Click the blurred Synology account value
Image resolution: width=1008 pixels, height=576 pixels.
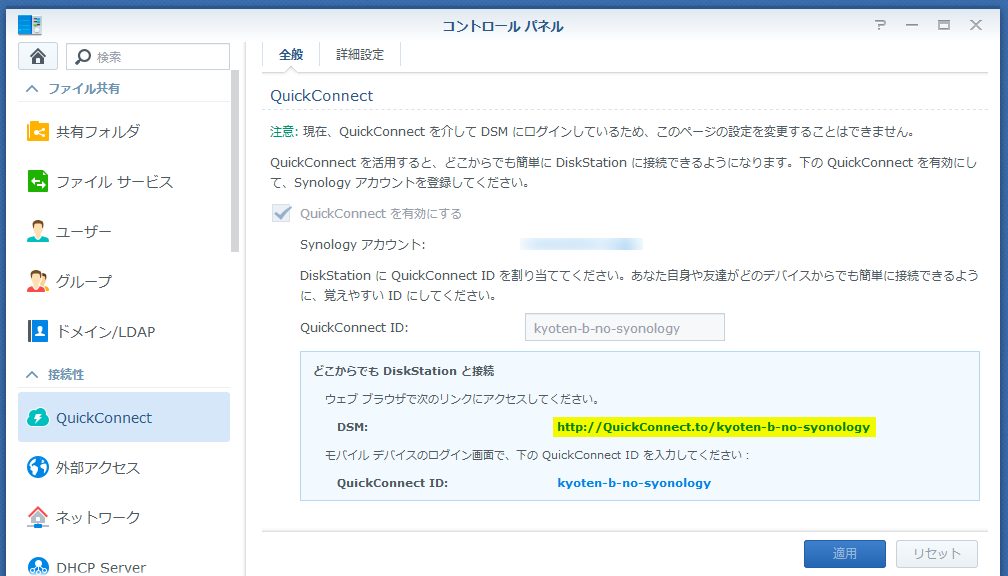[x=581, y=244]
